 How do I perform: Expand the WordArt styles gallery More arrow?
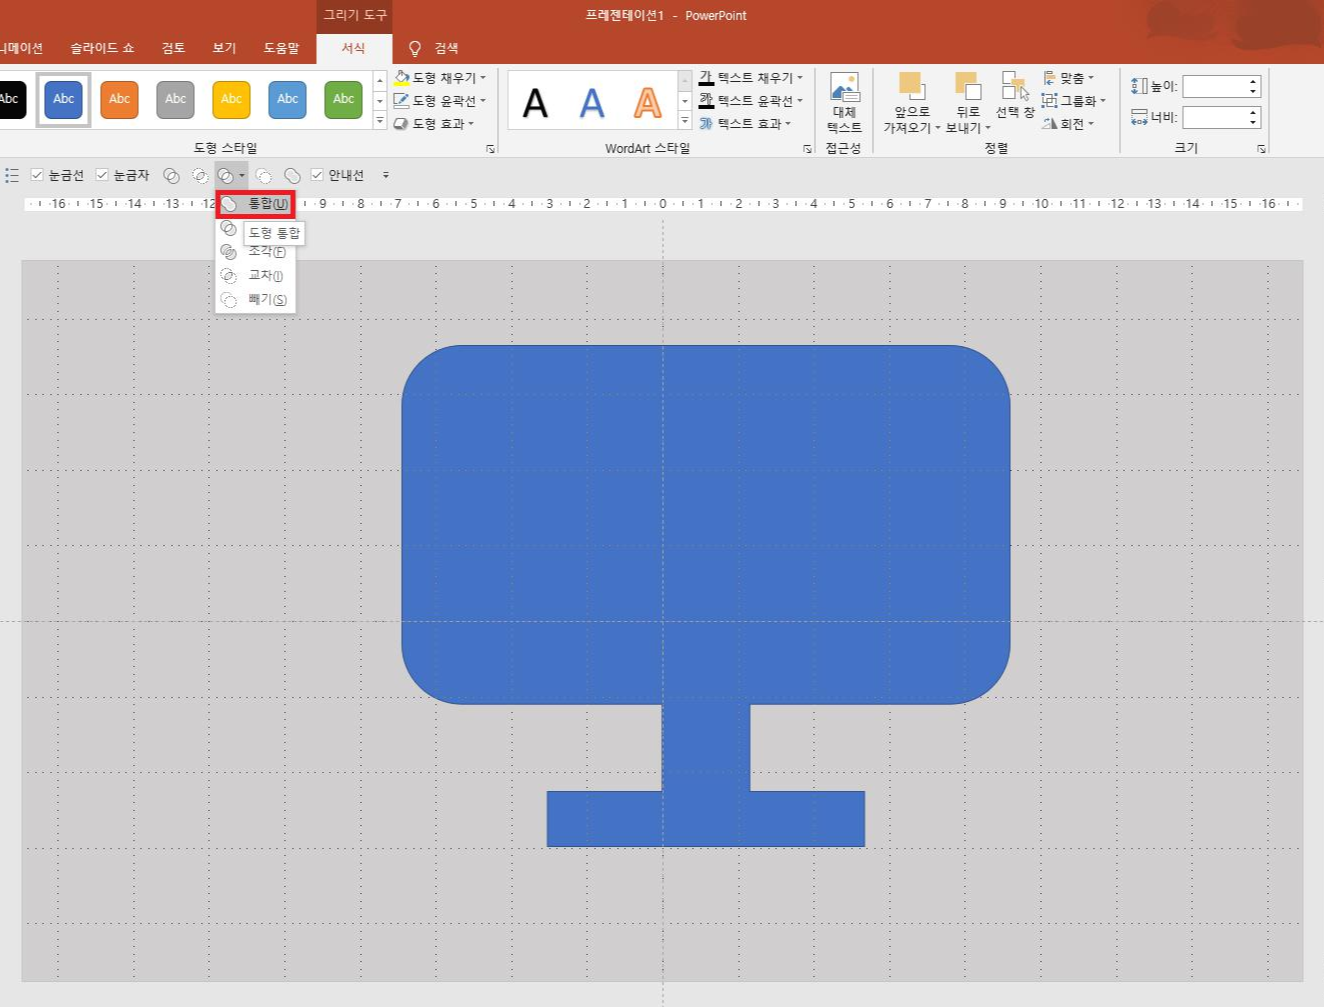pos(685,121)
